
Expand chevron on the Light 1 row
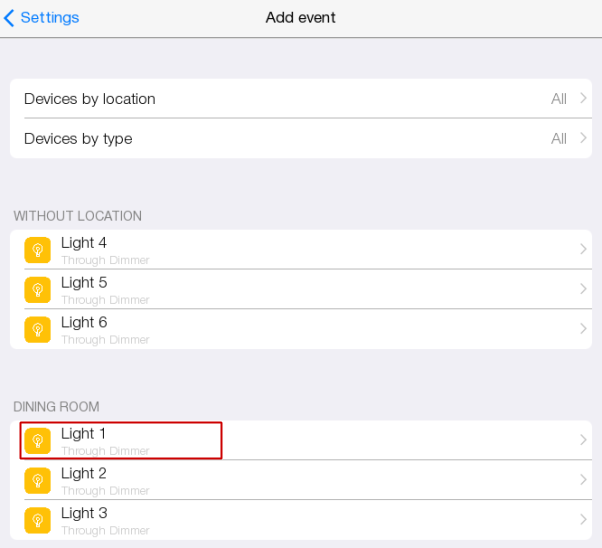pyautogui.click(x=583, y=440)
